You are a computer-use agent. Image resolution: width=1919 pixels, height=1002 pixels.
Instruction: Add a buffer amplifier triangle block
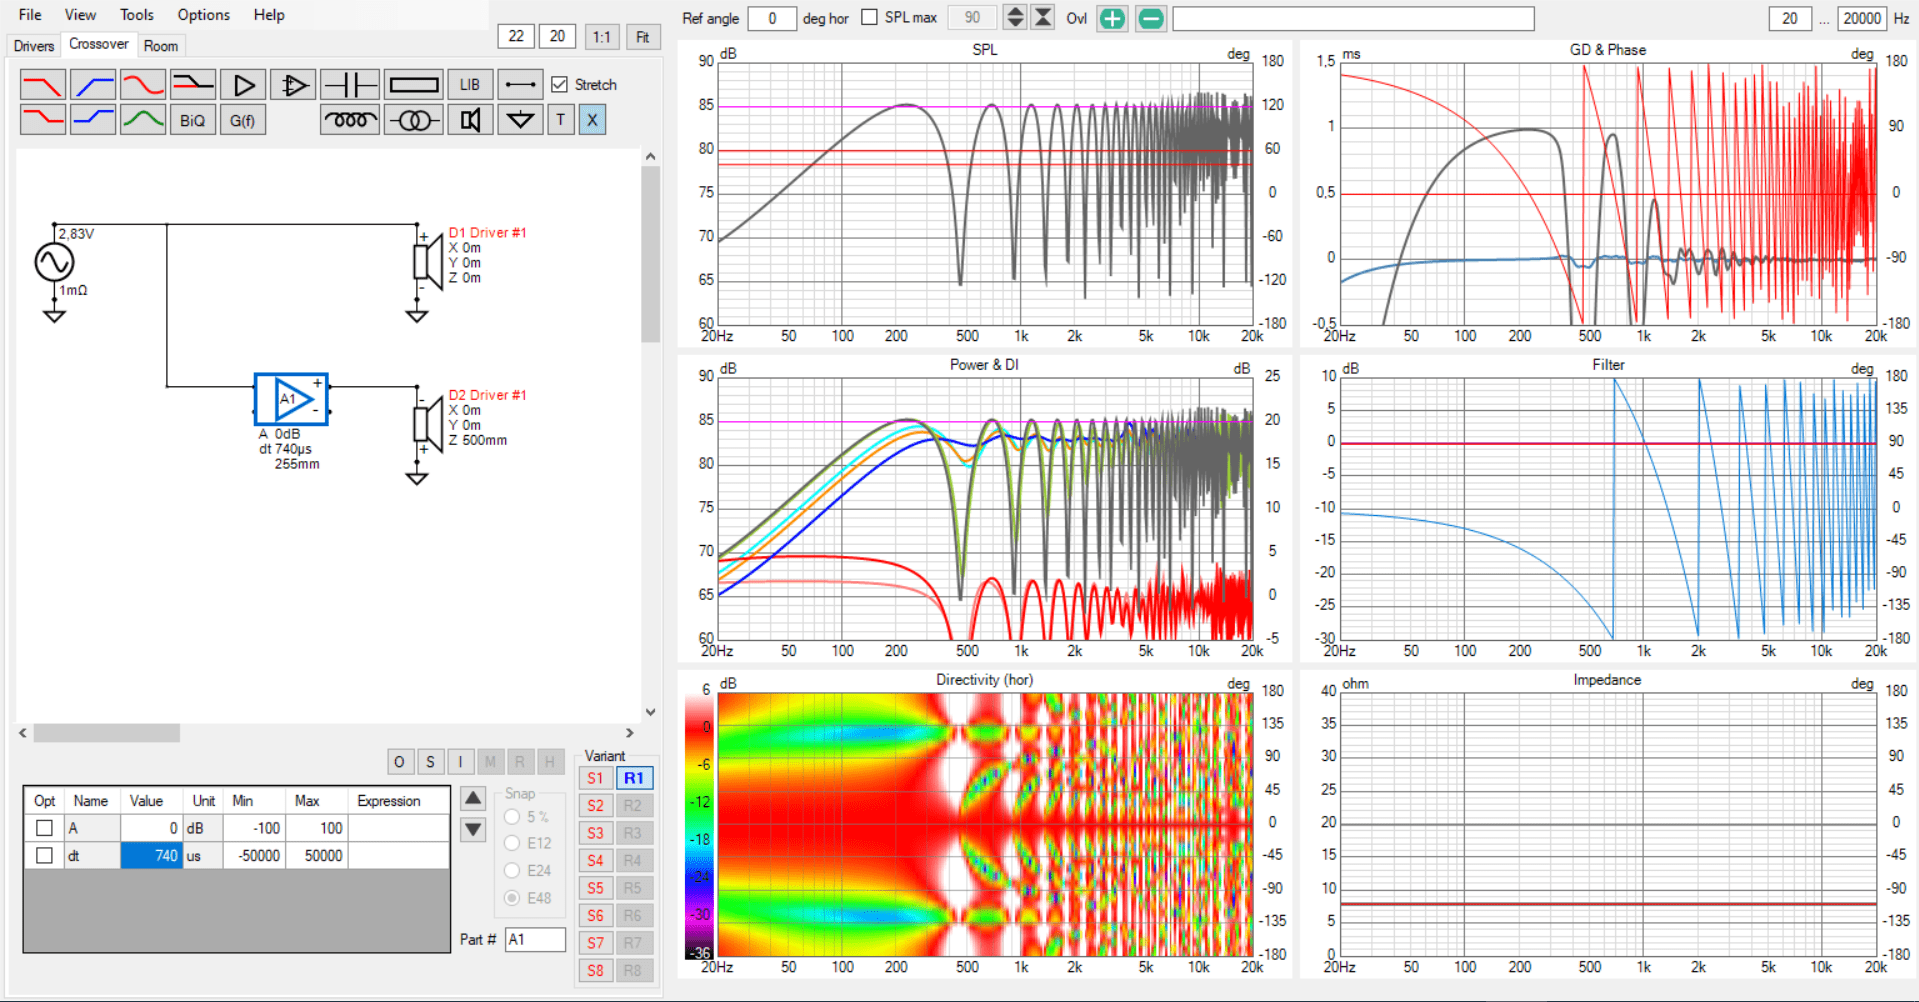[x=243, y=85]
